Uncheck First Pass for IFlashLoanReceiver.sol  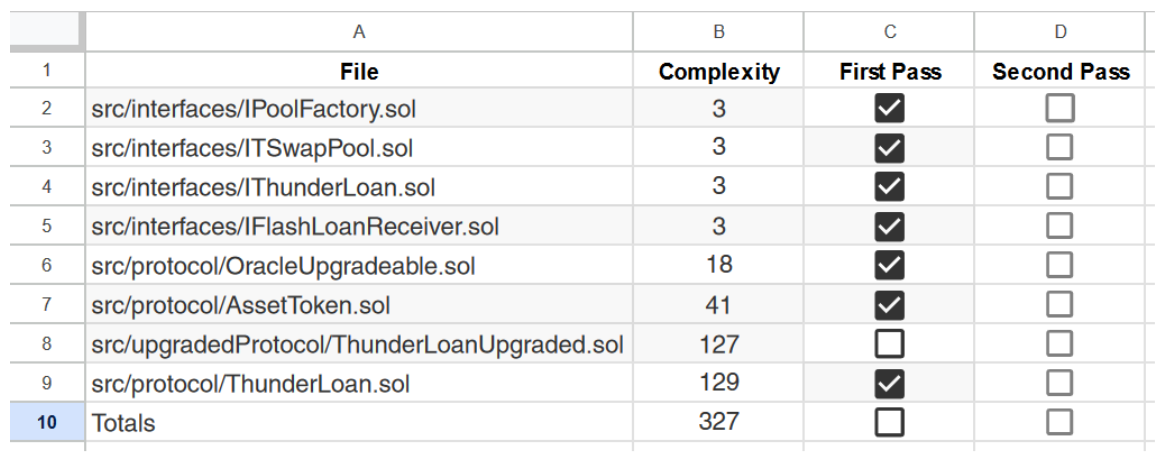pos(889,226)
